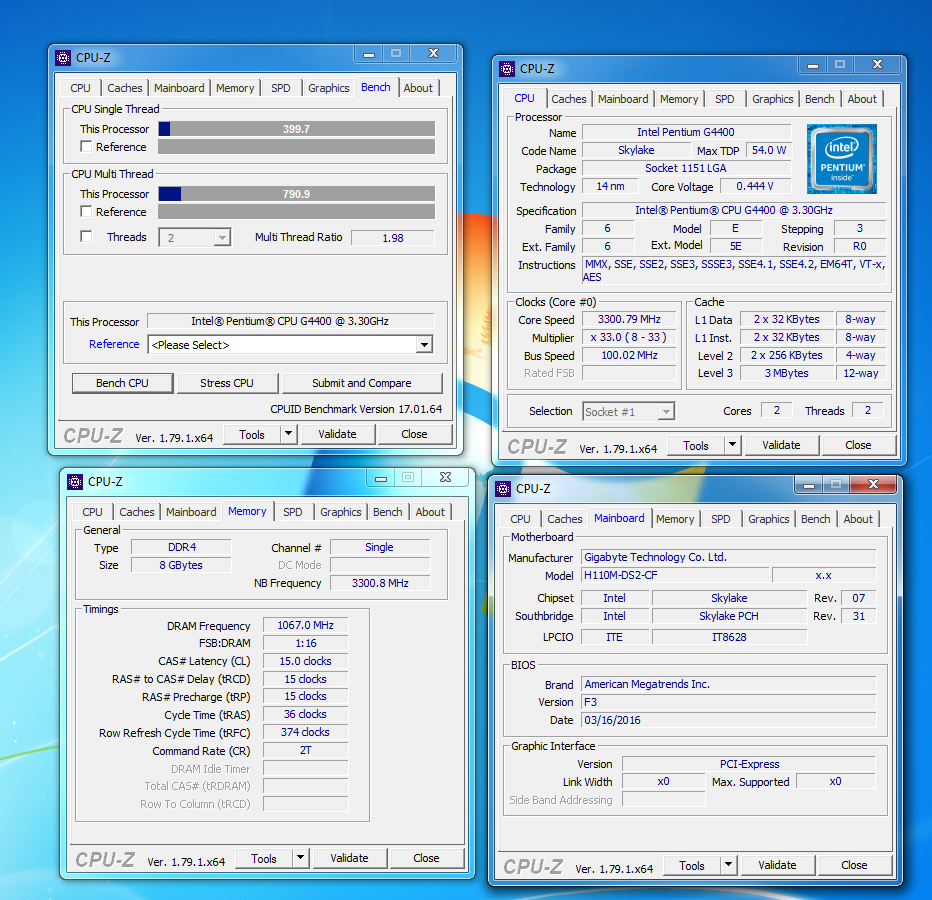Click Submit and Compare button
The image size is (932, 900).
(x=362, y=383)
